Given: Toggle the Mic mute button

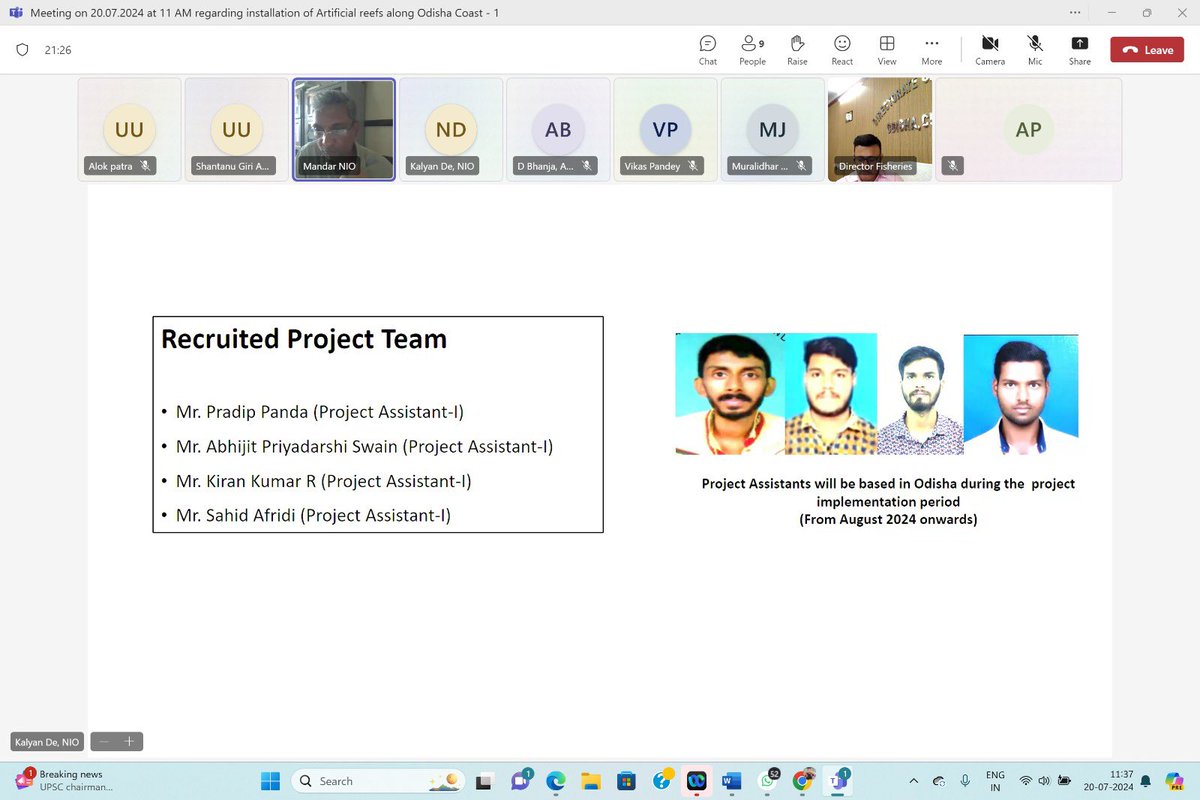Looking at the screenshot, I should [x=1035, y=50].
